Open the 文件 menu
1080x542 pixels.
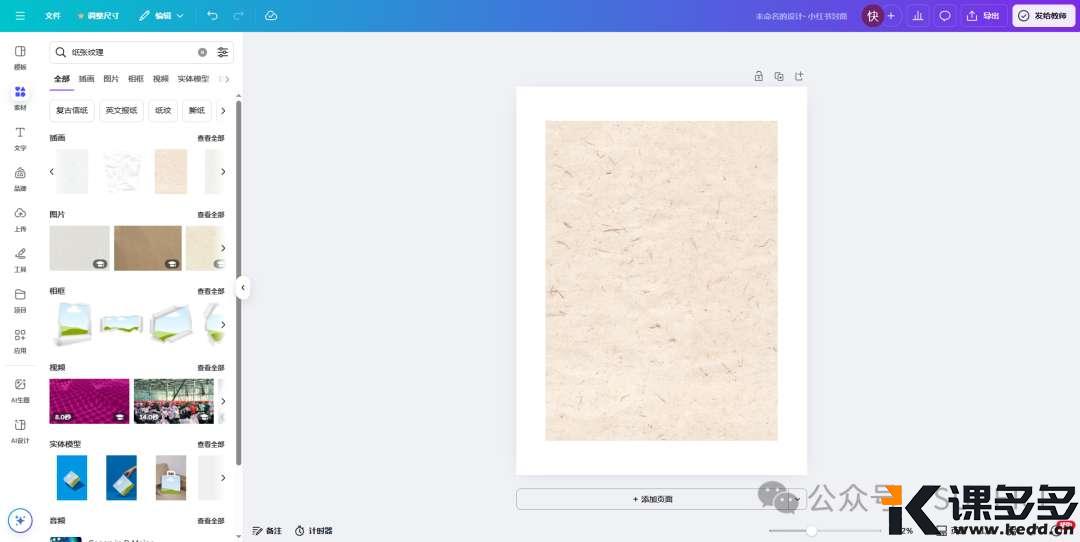pyautogui.click(x=53, y=16)
